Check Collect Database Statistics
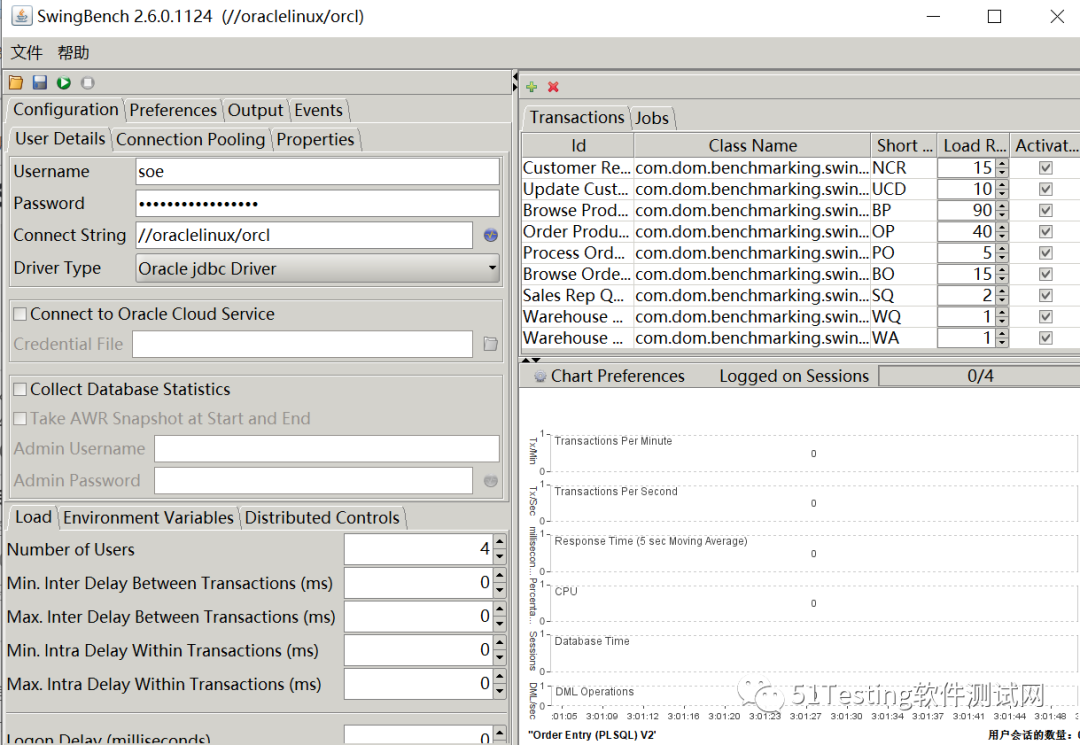Image resolution: width=1080 pixels, height=745 pixels. (x=20, y=389)
